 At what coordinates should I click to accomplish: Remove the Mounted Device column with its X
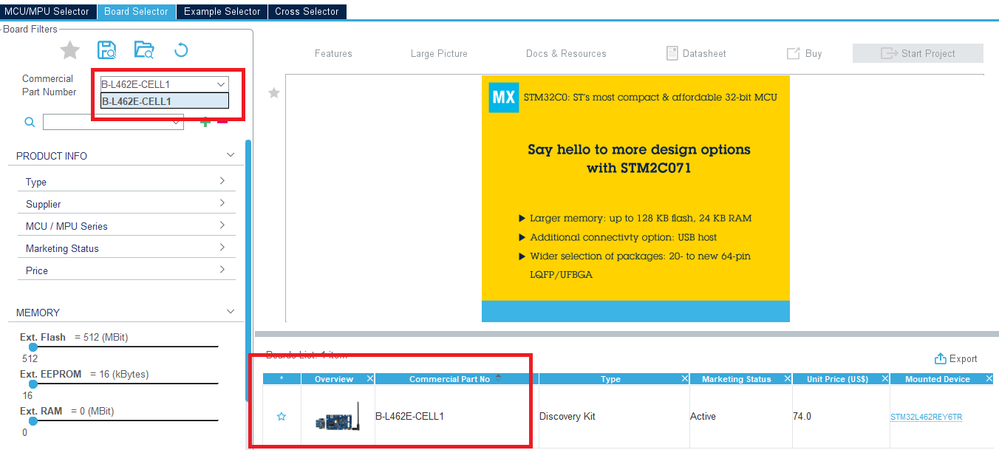click(989, 379)
